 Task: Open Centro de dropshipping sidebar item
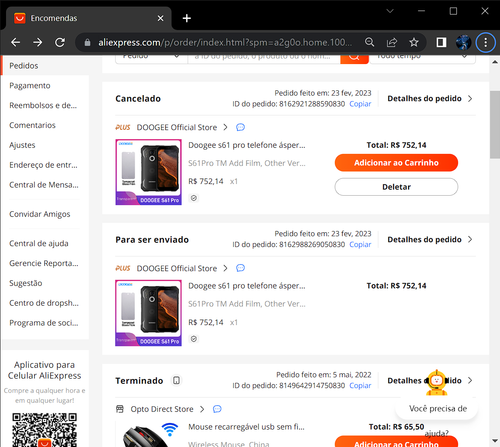pyautogui.click(x=44, y=303)
